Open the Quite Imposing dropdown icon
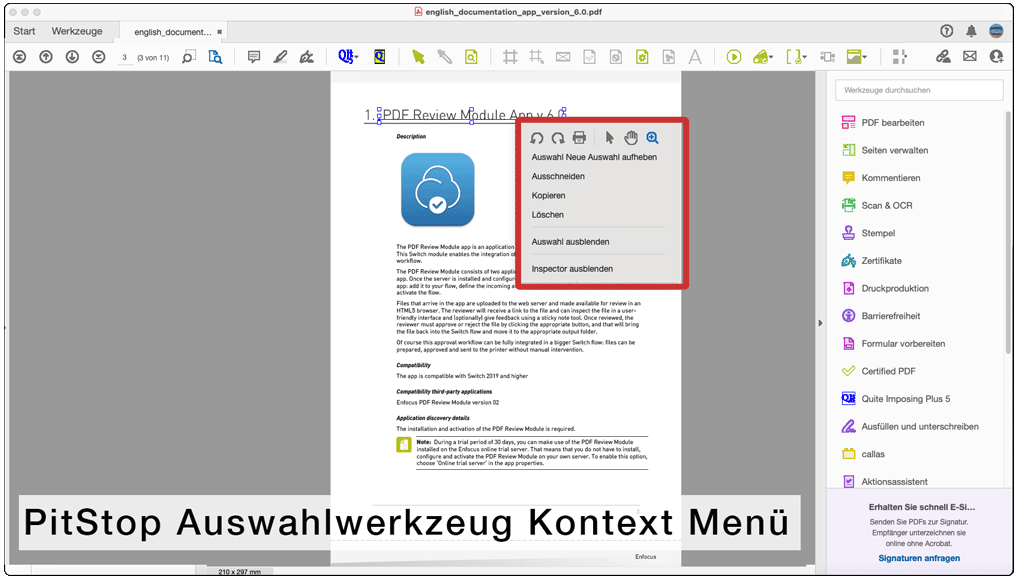Screen dimensions: 1020x580 [x=348, y=57]
